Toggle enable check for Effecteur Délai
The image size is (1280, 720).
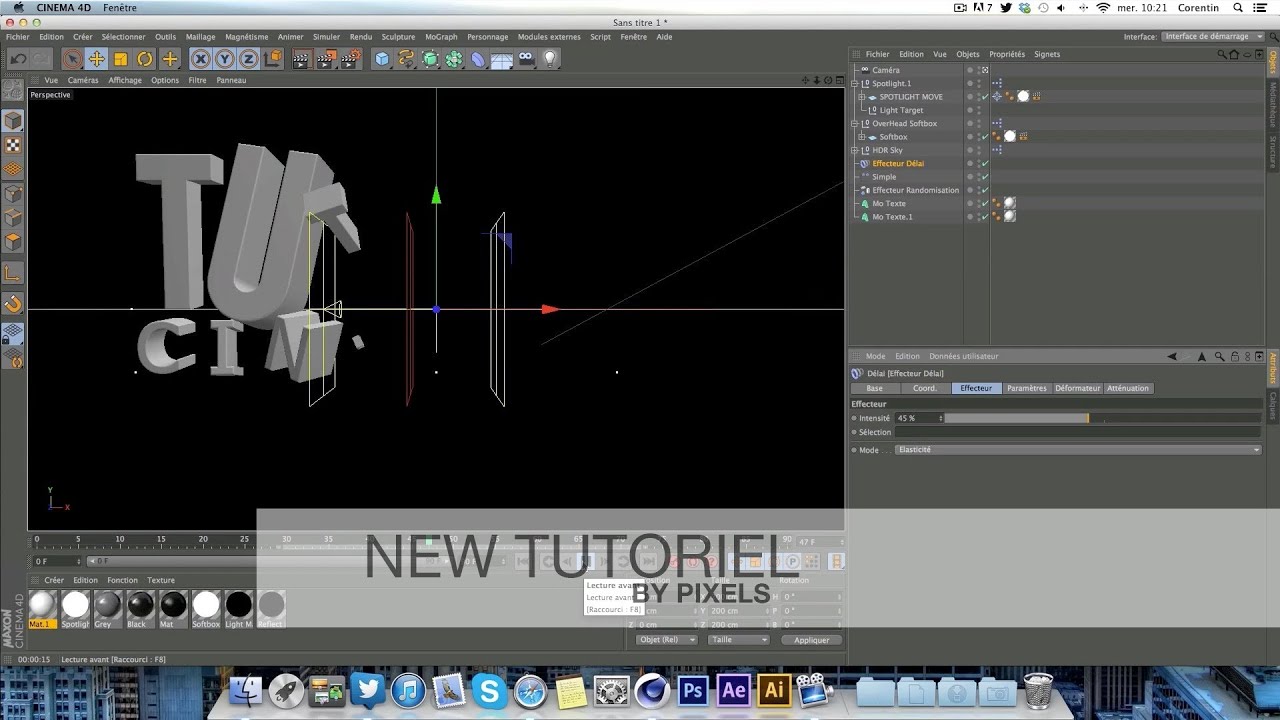pos(985,164)
